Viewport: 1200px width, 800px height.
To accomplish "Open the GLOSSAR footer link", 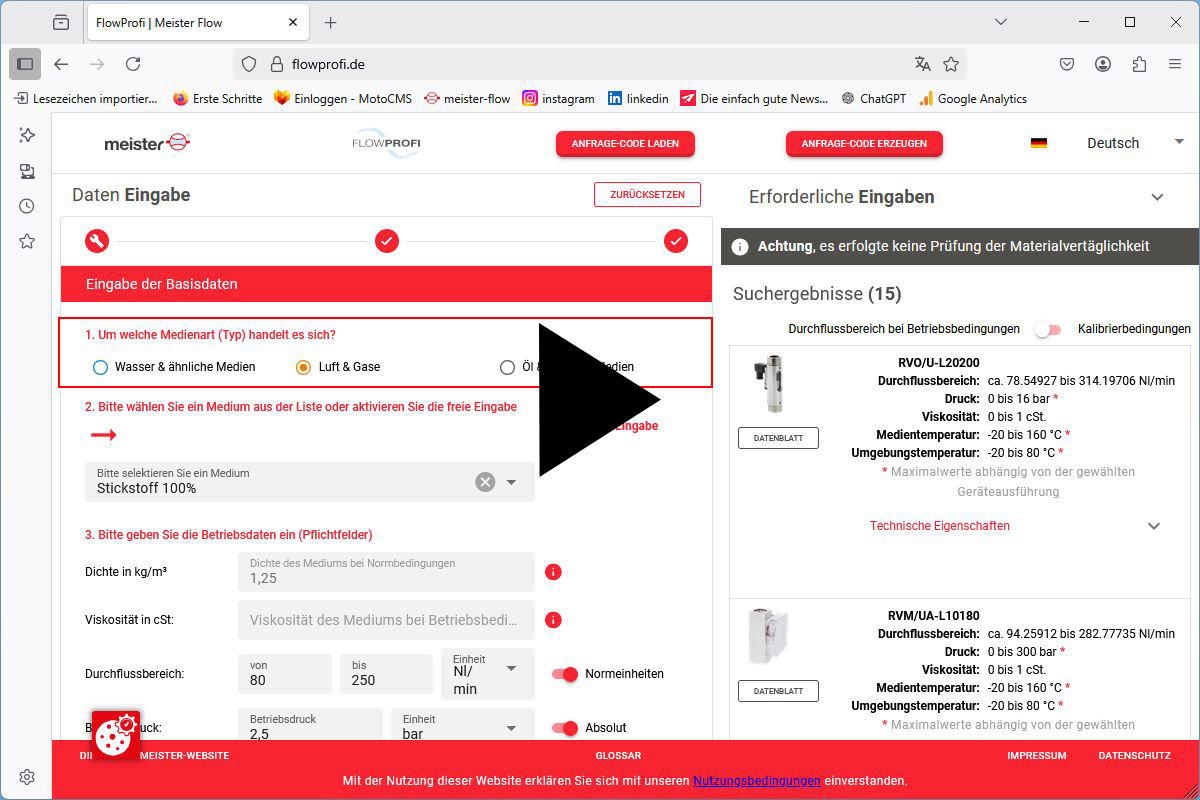I will click(x=618, y=756).
